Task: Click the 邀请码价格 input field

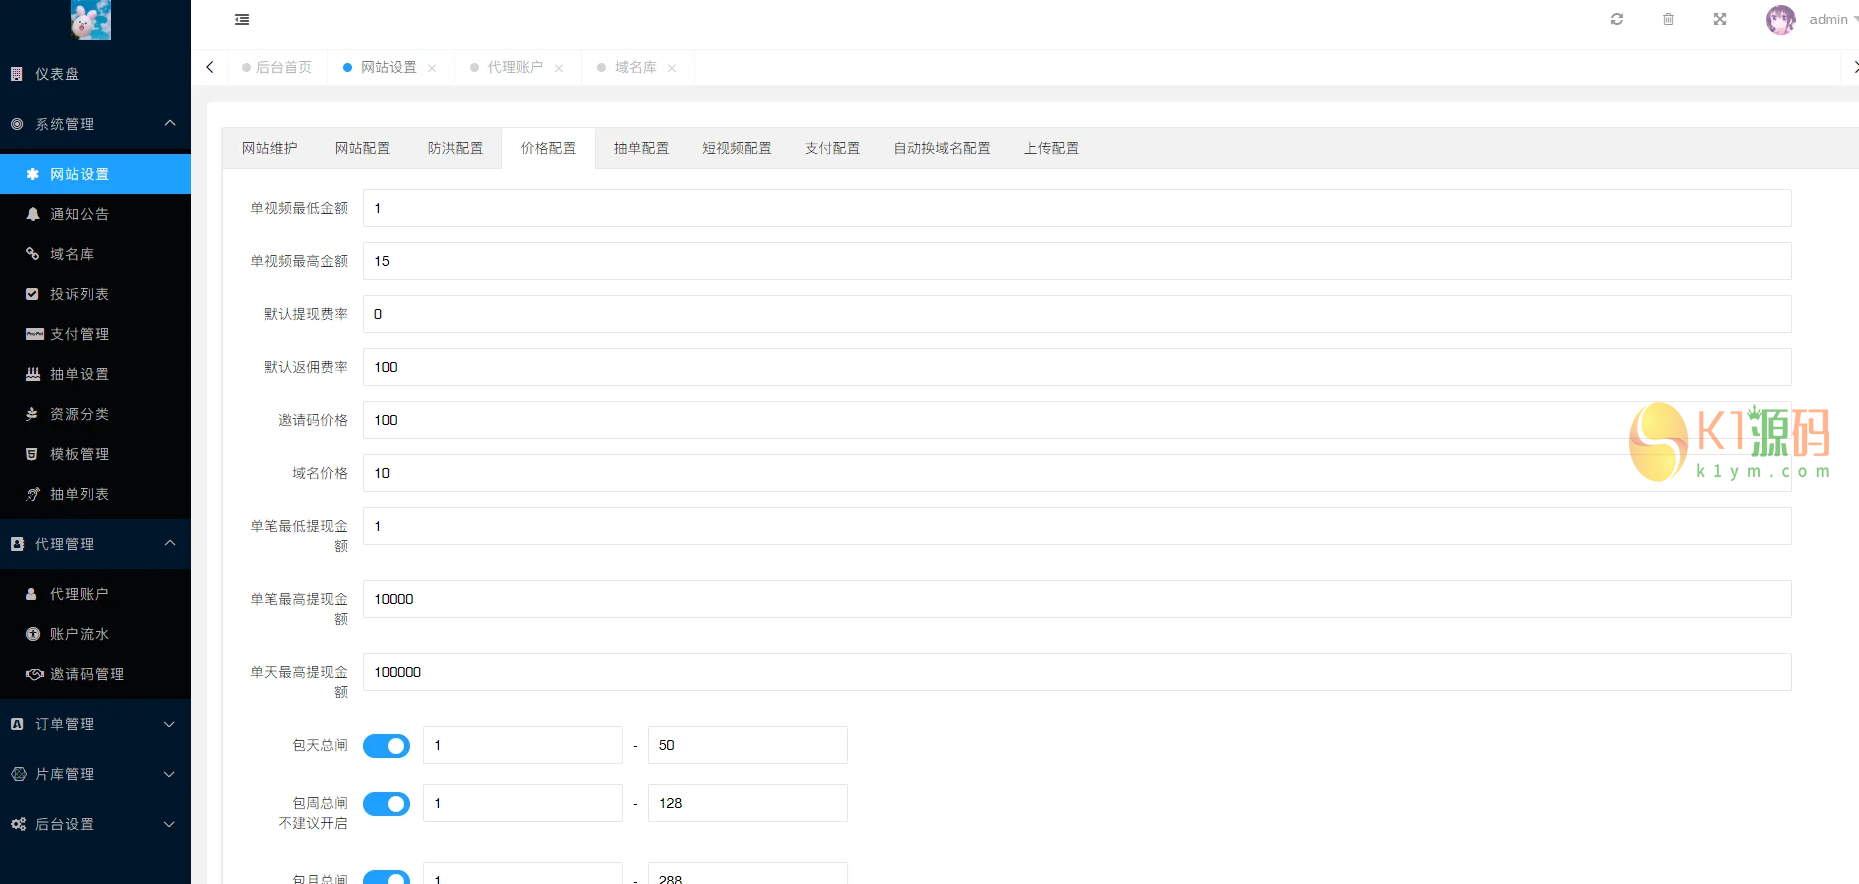Action: [1077, 420]
